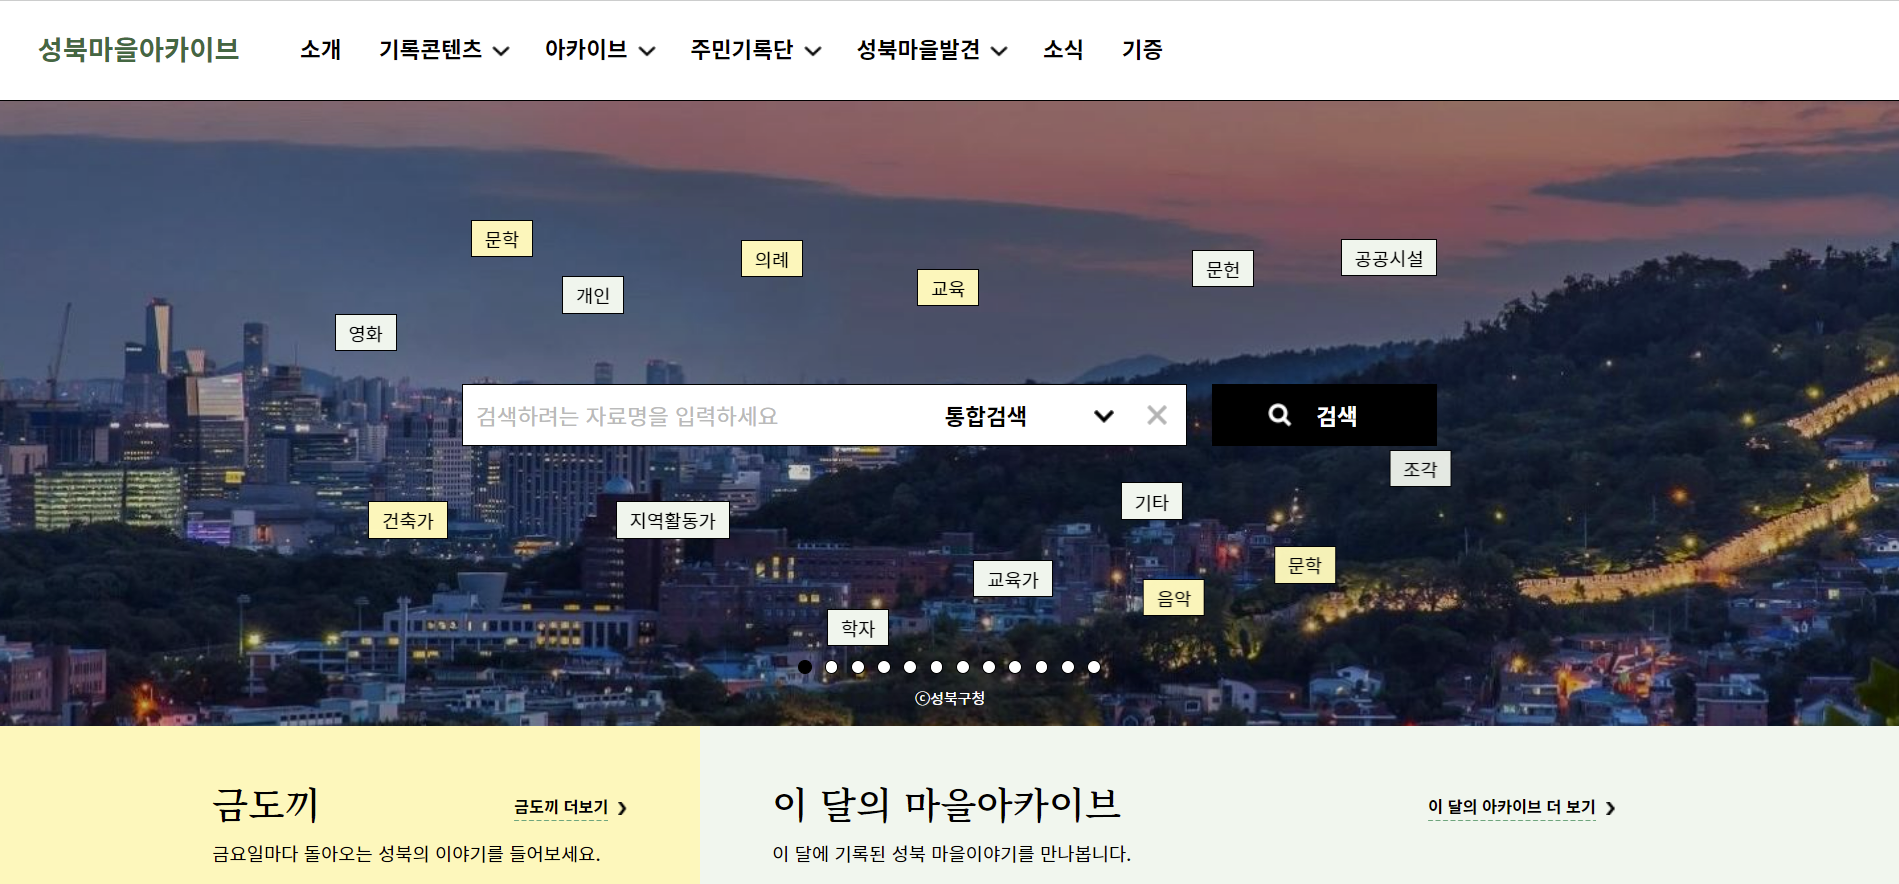
Task: Expand the 아카이브 navigation menu
Action: 599,50
